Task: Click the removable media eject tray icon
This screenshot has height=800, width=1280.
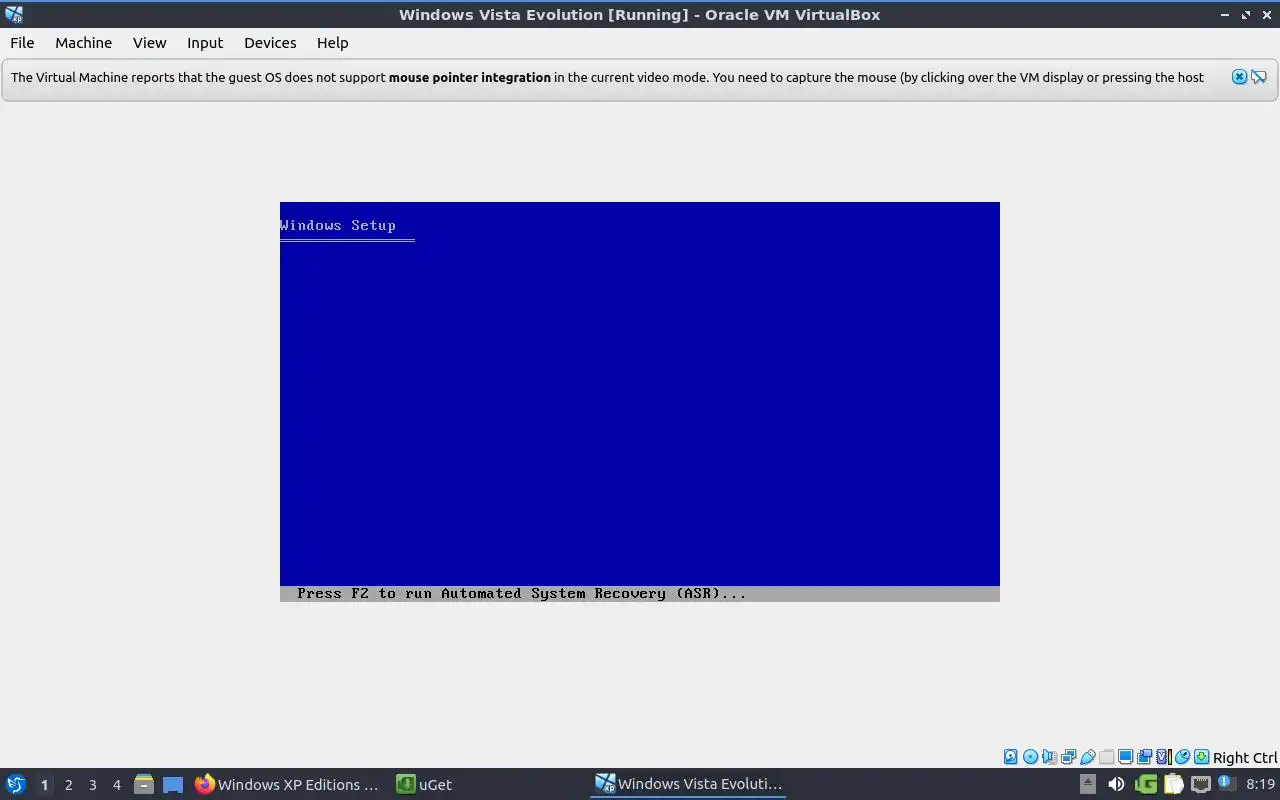Action: point(1088,784)
